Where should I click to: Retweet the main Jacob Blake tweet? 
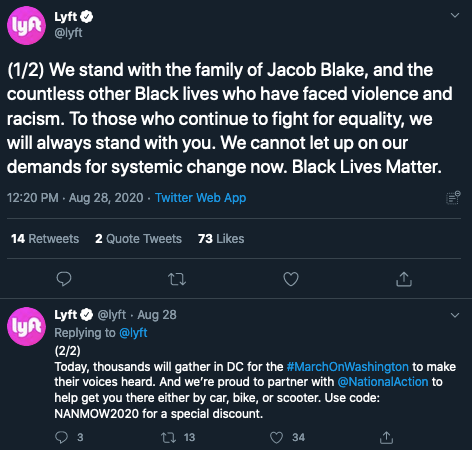click(177, 279)
